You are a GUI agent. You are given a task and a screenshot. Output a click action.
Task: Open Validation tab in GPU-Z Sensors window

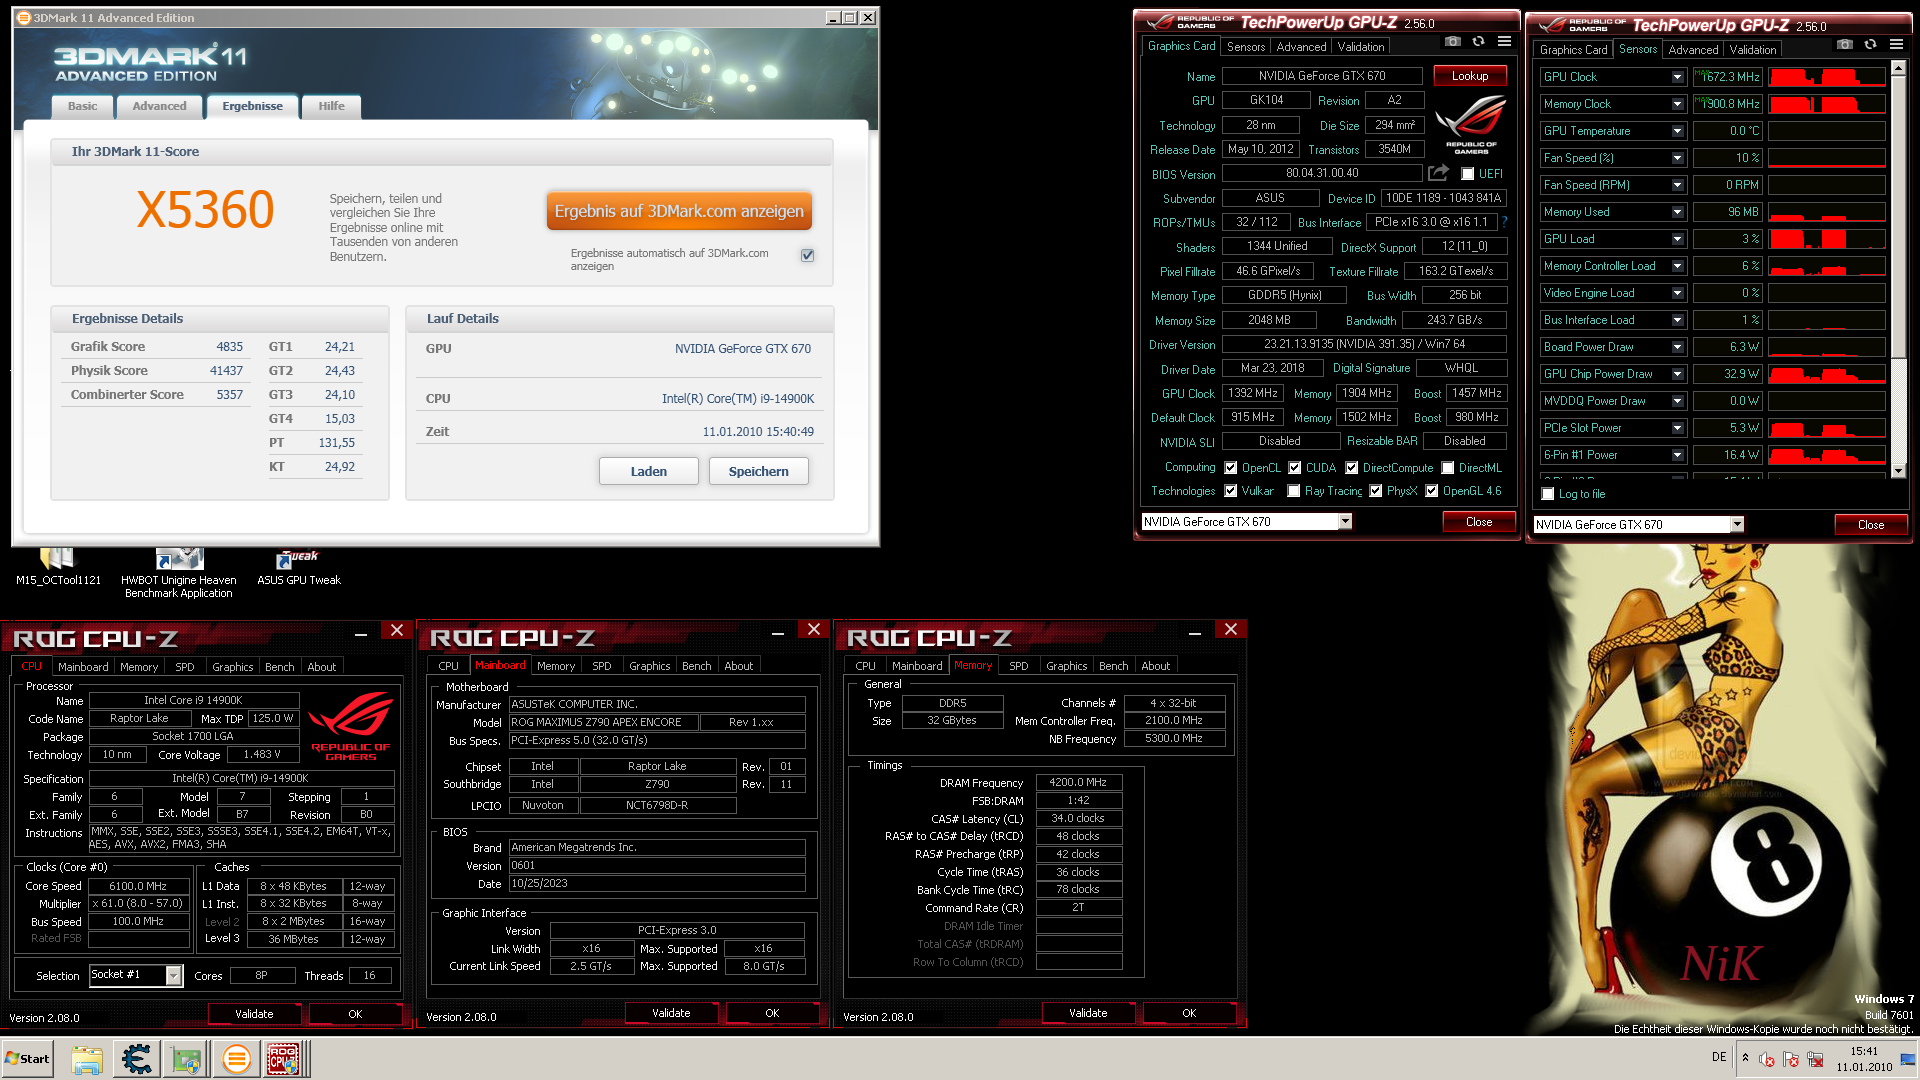pos(1753,49)
